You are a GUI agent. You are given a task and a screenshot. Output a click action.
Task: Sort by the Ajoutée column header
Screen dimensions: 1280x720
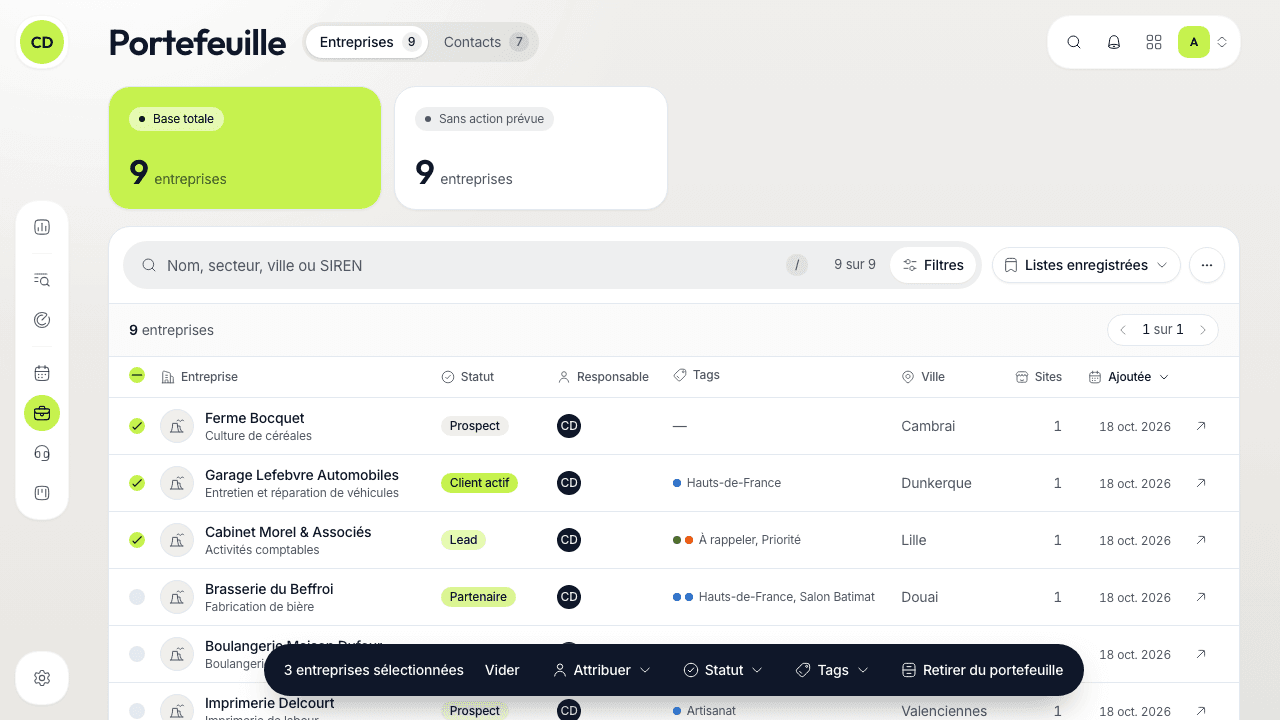pyautogui.click(x=1129, y=377)
